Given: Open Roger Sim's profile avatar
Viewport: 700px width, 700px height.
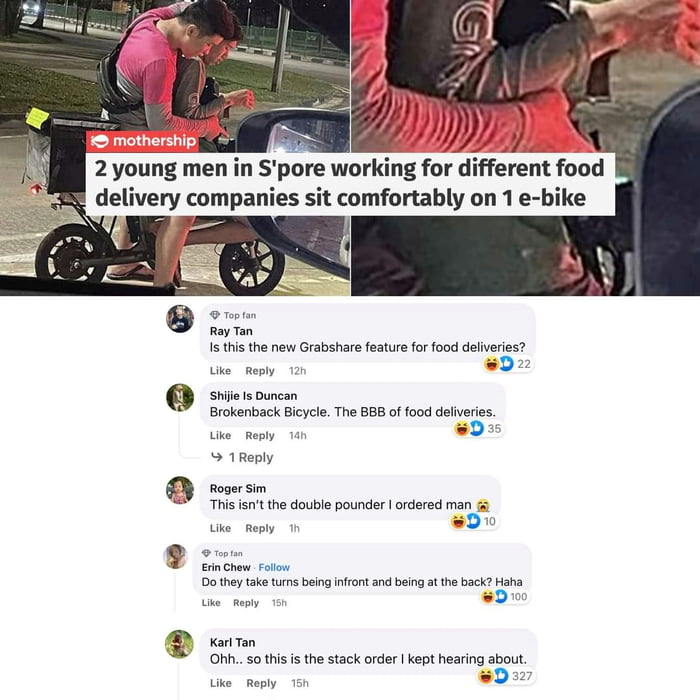Looking at the screenshot, I should [x=180, y=490].
